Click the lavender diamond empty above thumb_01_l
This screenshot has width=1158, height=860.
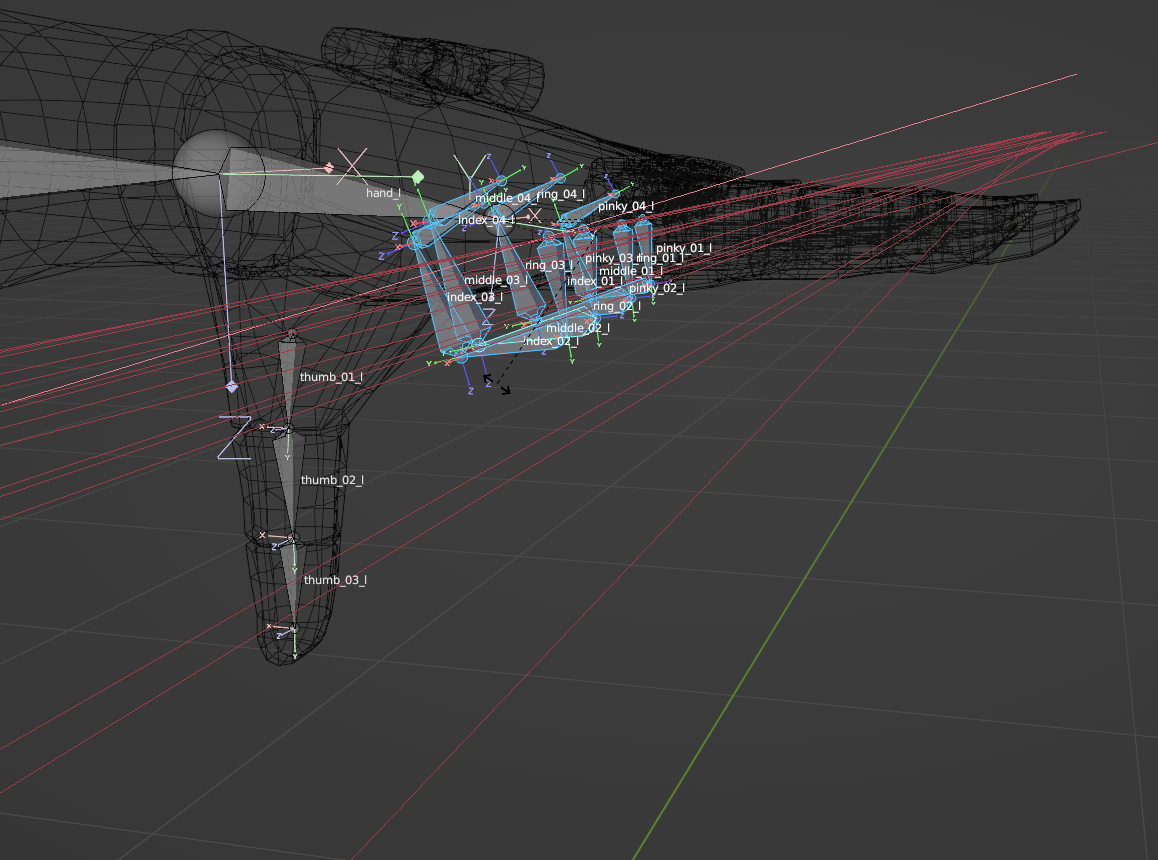(x=232, y=386)
